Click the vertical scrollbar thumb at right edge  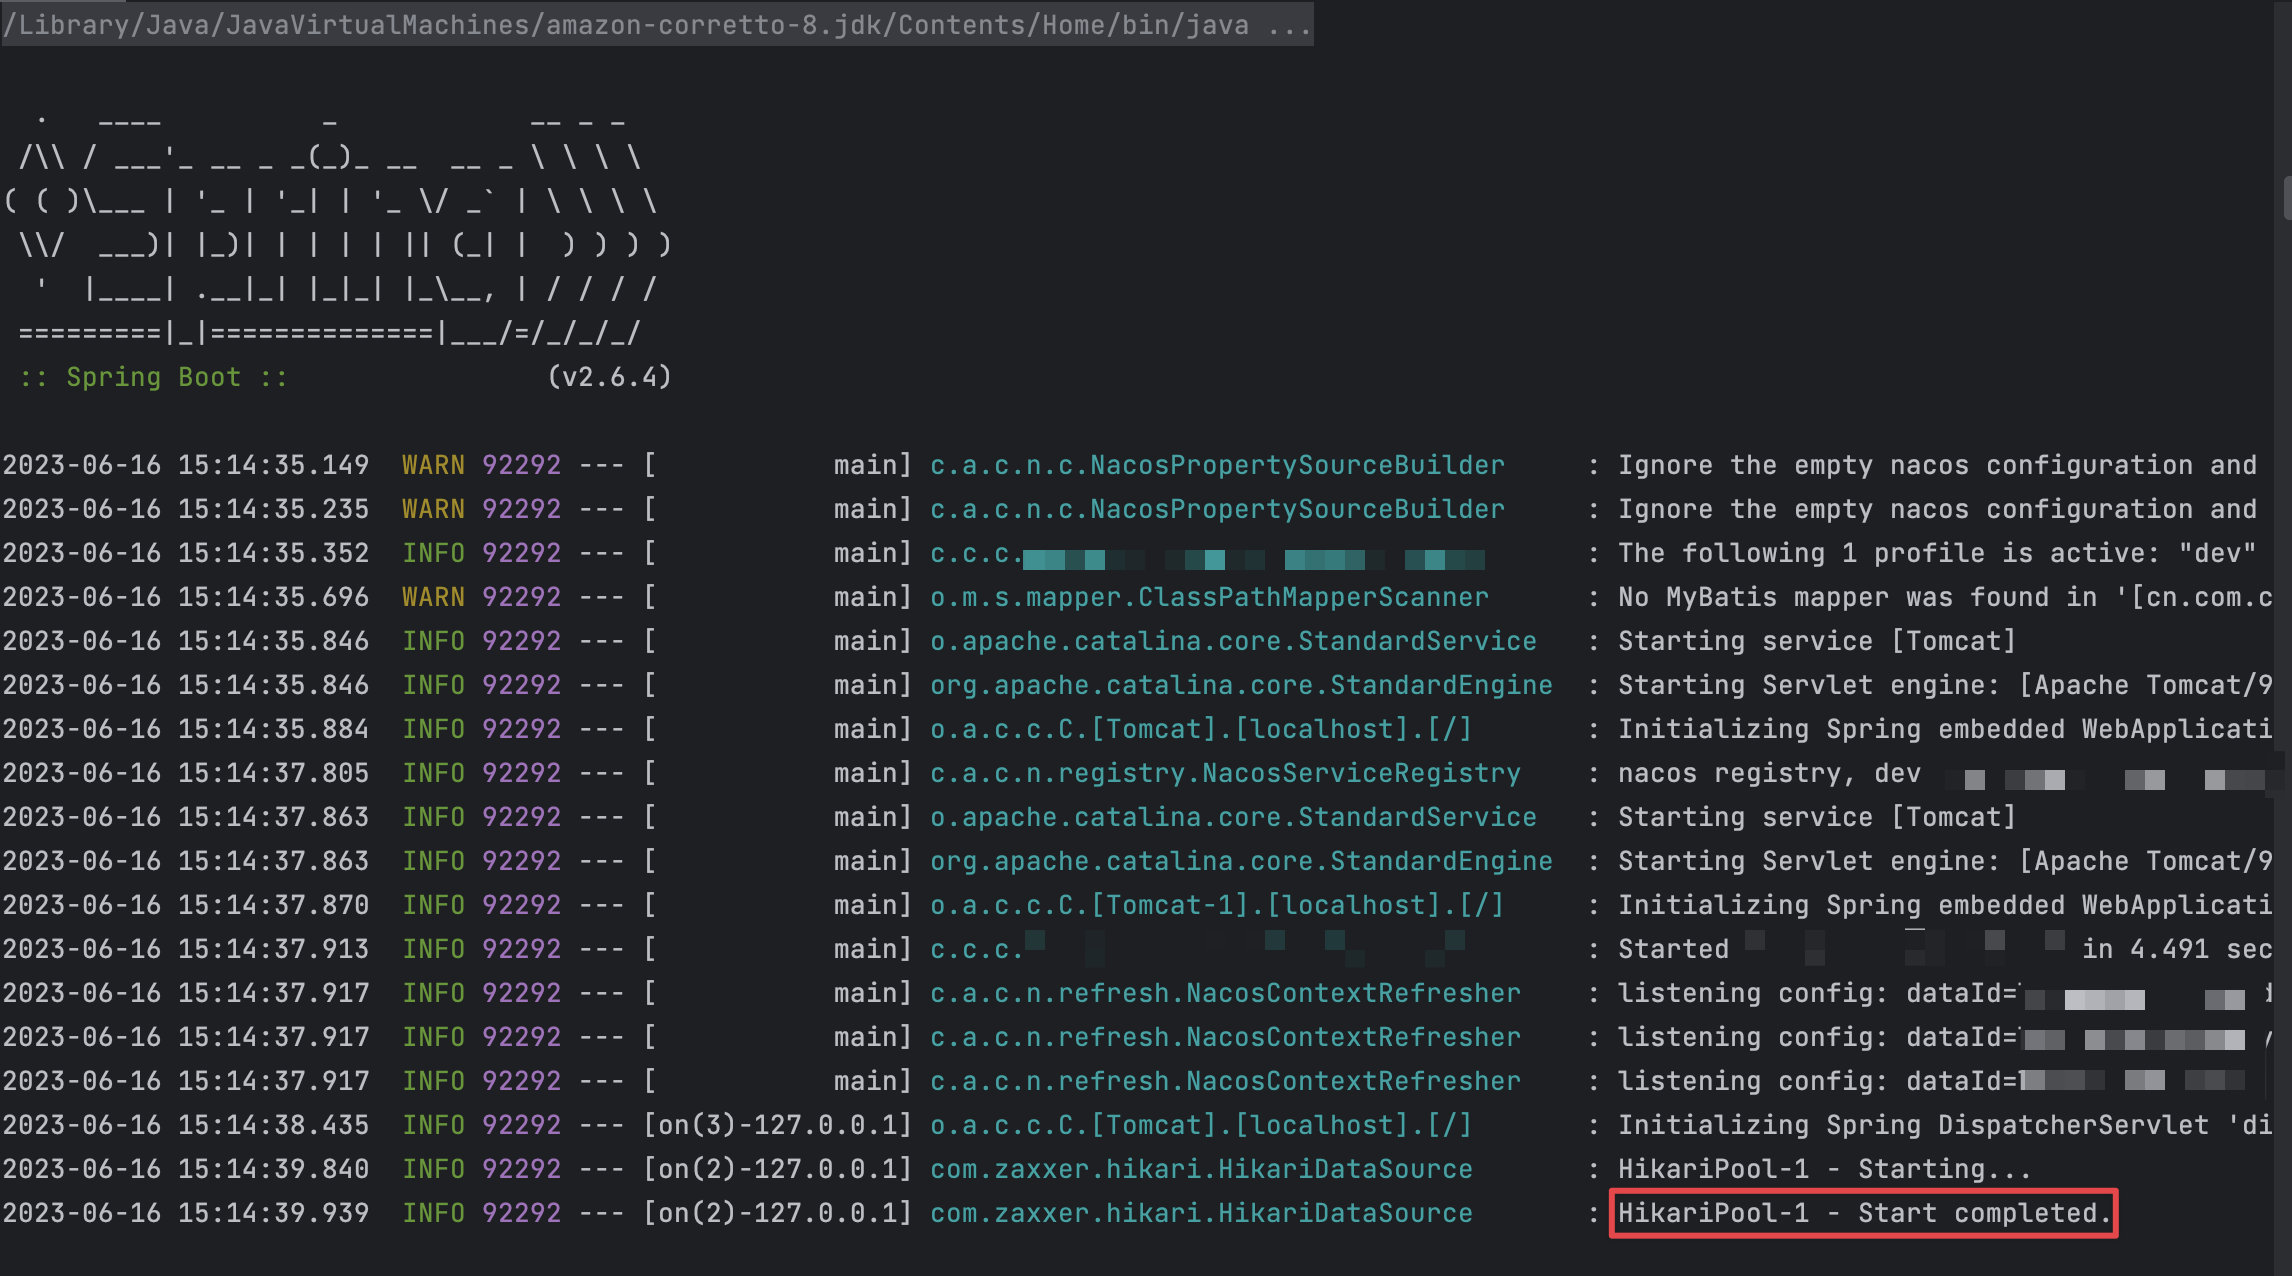[x=2286, y=197]
